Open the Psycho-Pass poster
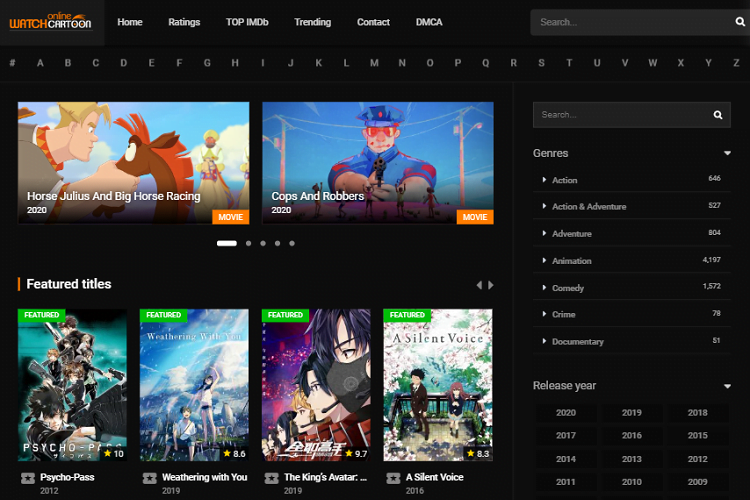The image size is (750, 500). point(72,385)
